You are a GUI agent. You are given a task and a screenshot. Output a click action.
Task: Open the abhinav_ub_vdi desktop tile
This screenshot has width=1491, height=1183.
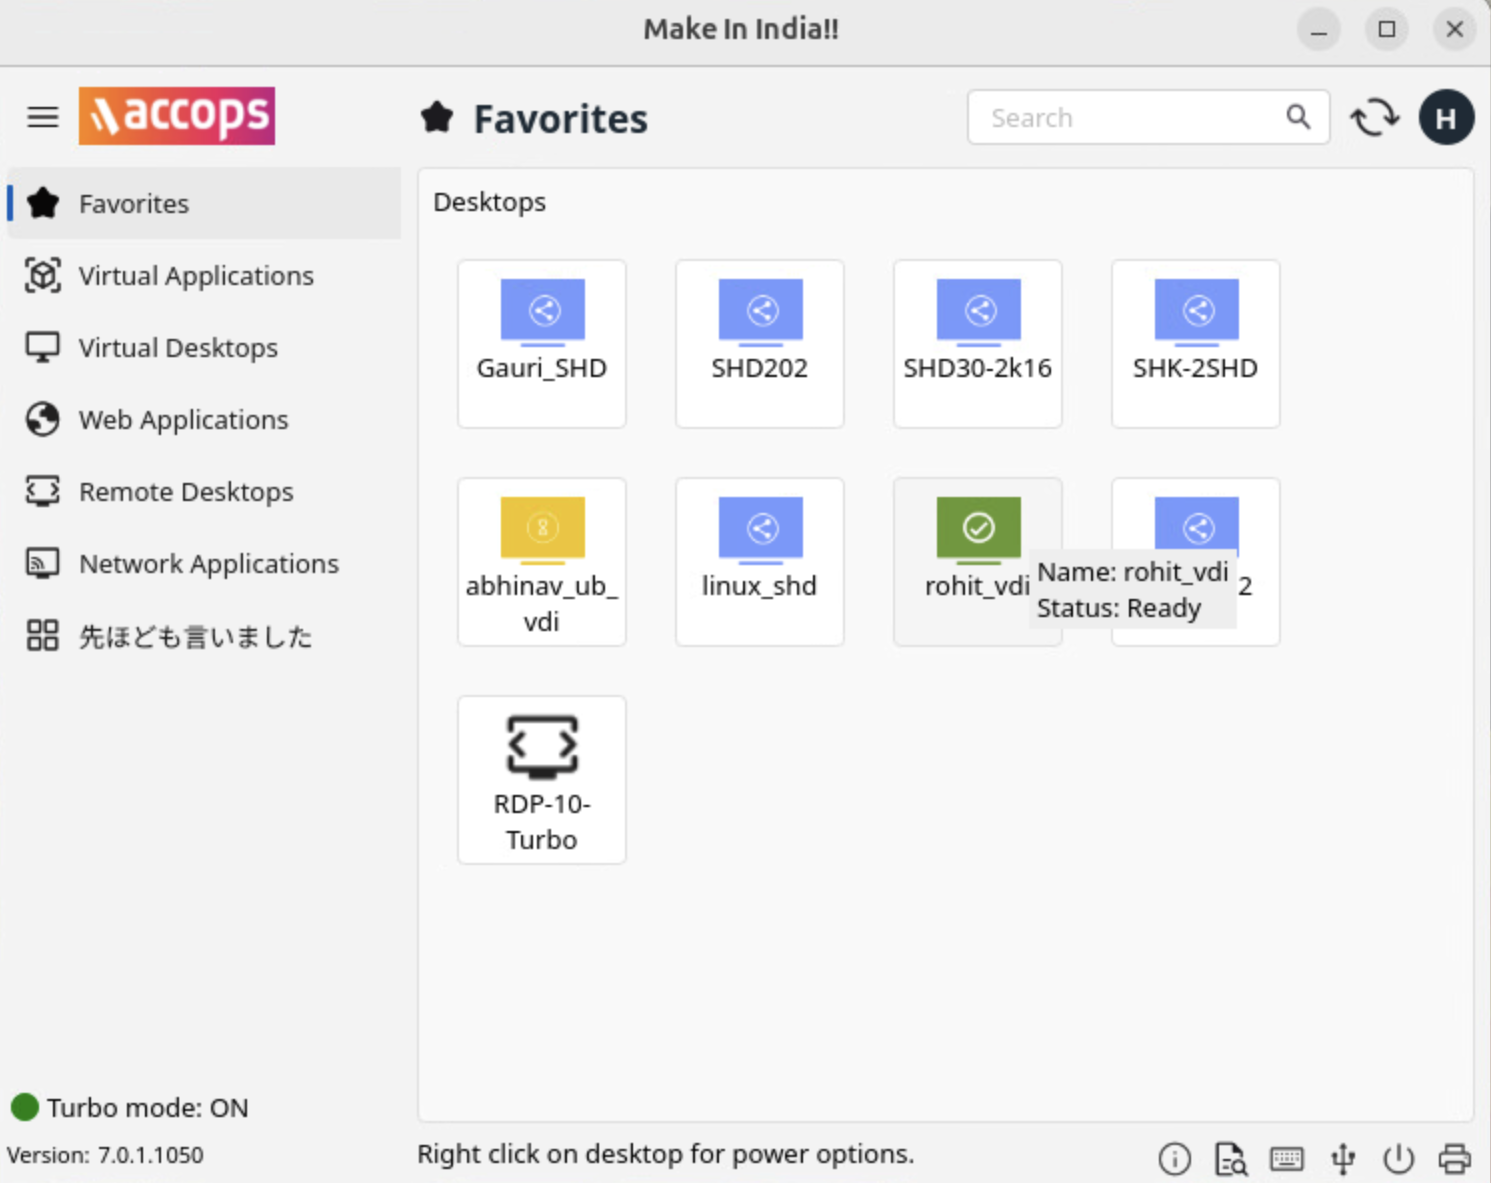[x=542, y=561]
